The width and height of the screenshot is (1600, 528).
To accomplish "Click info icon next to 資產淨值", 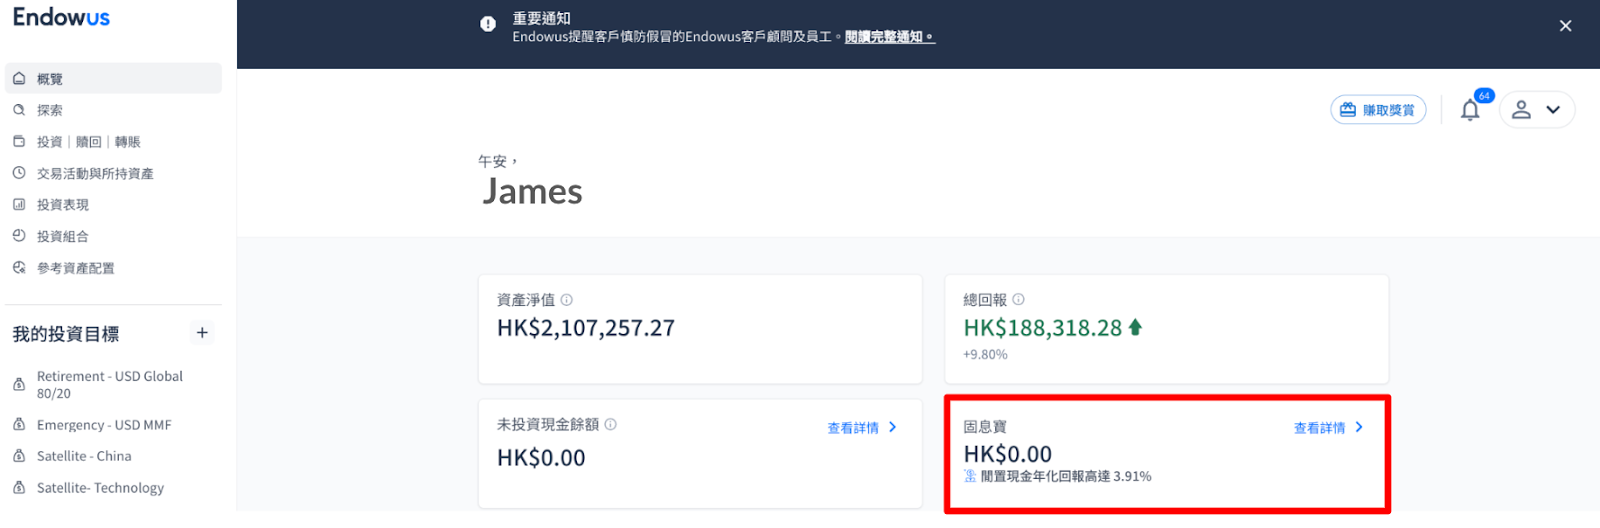I will (567, 300).
